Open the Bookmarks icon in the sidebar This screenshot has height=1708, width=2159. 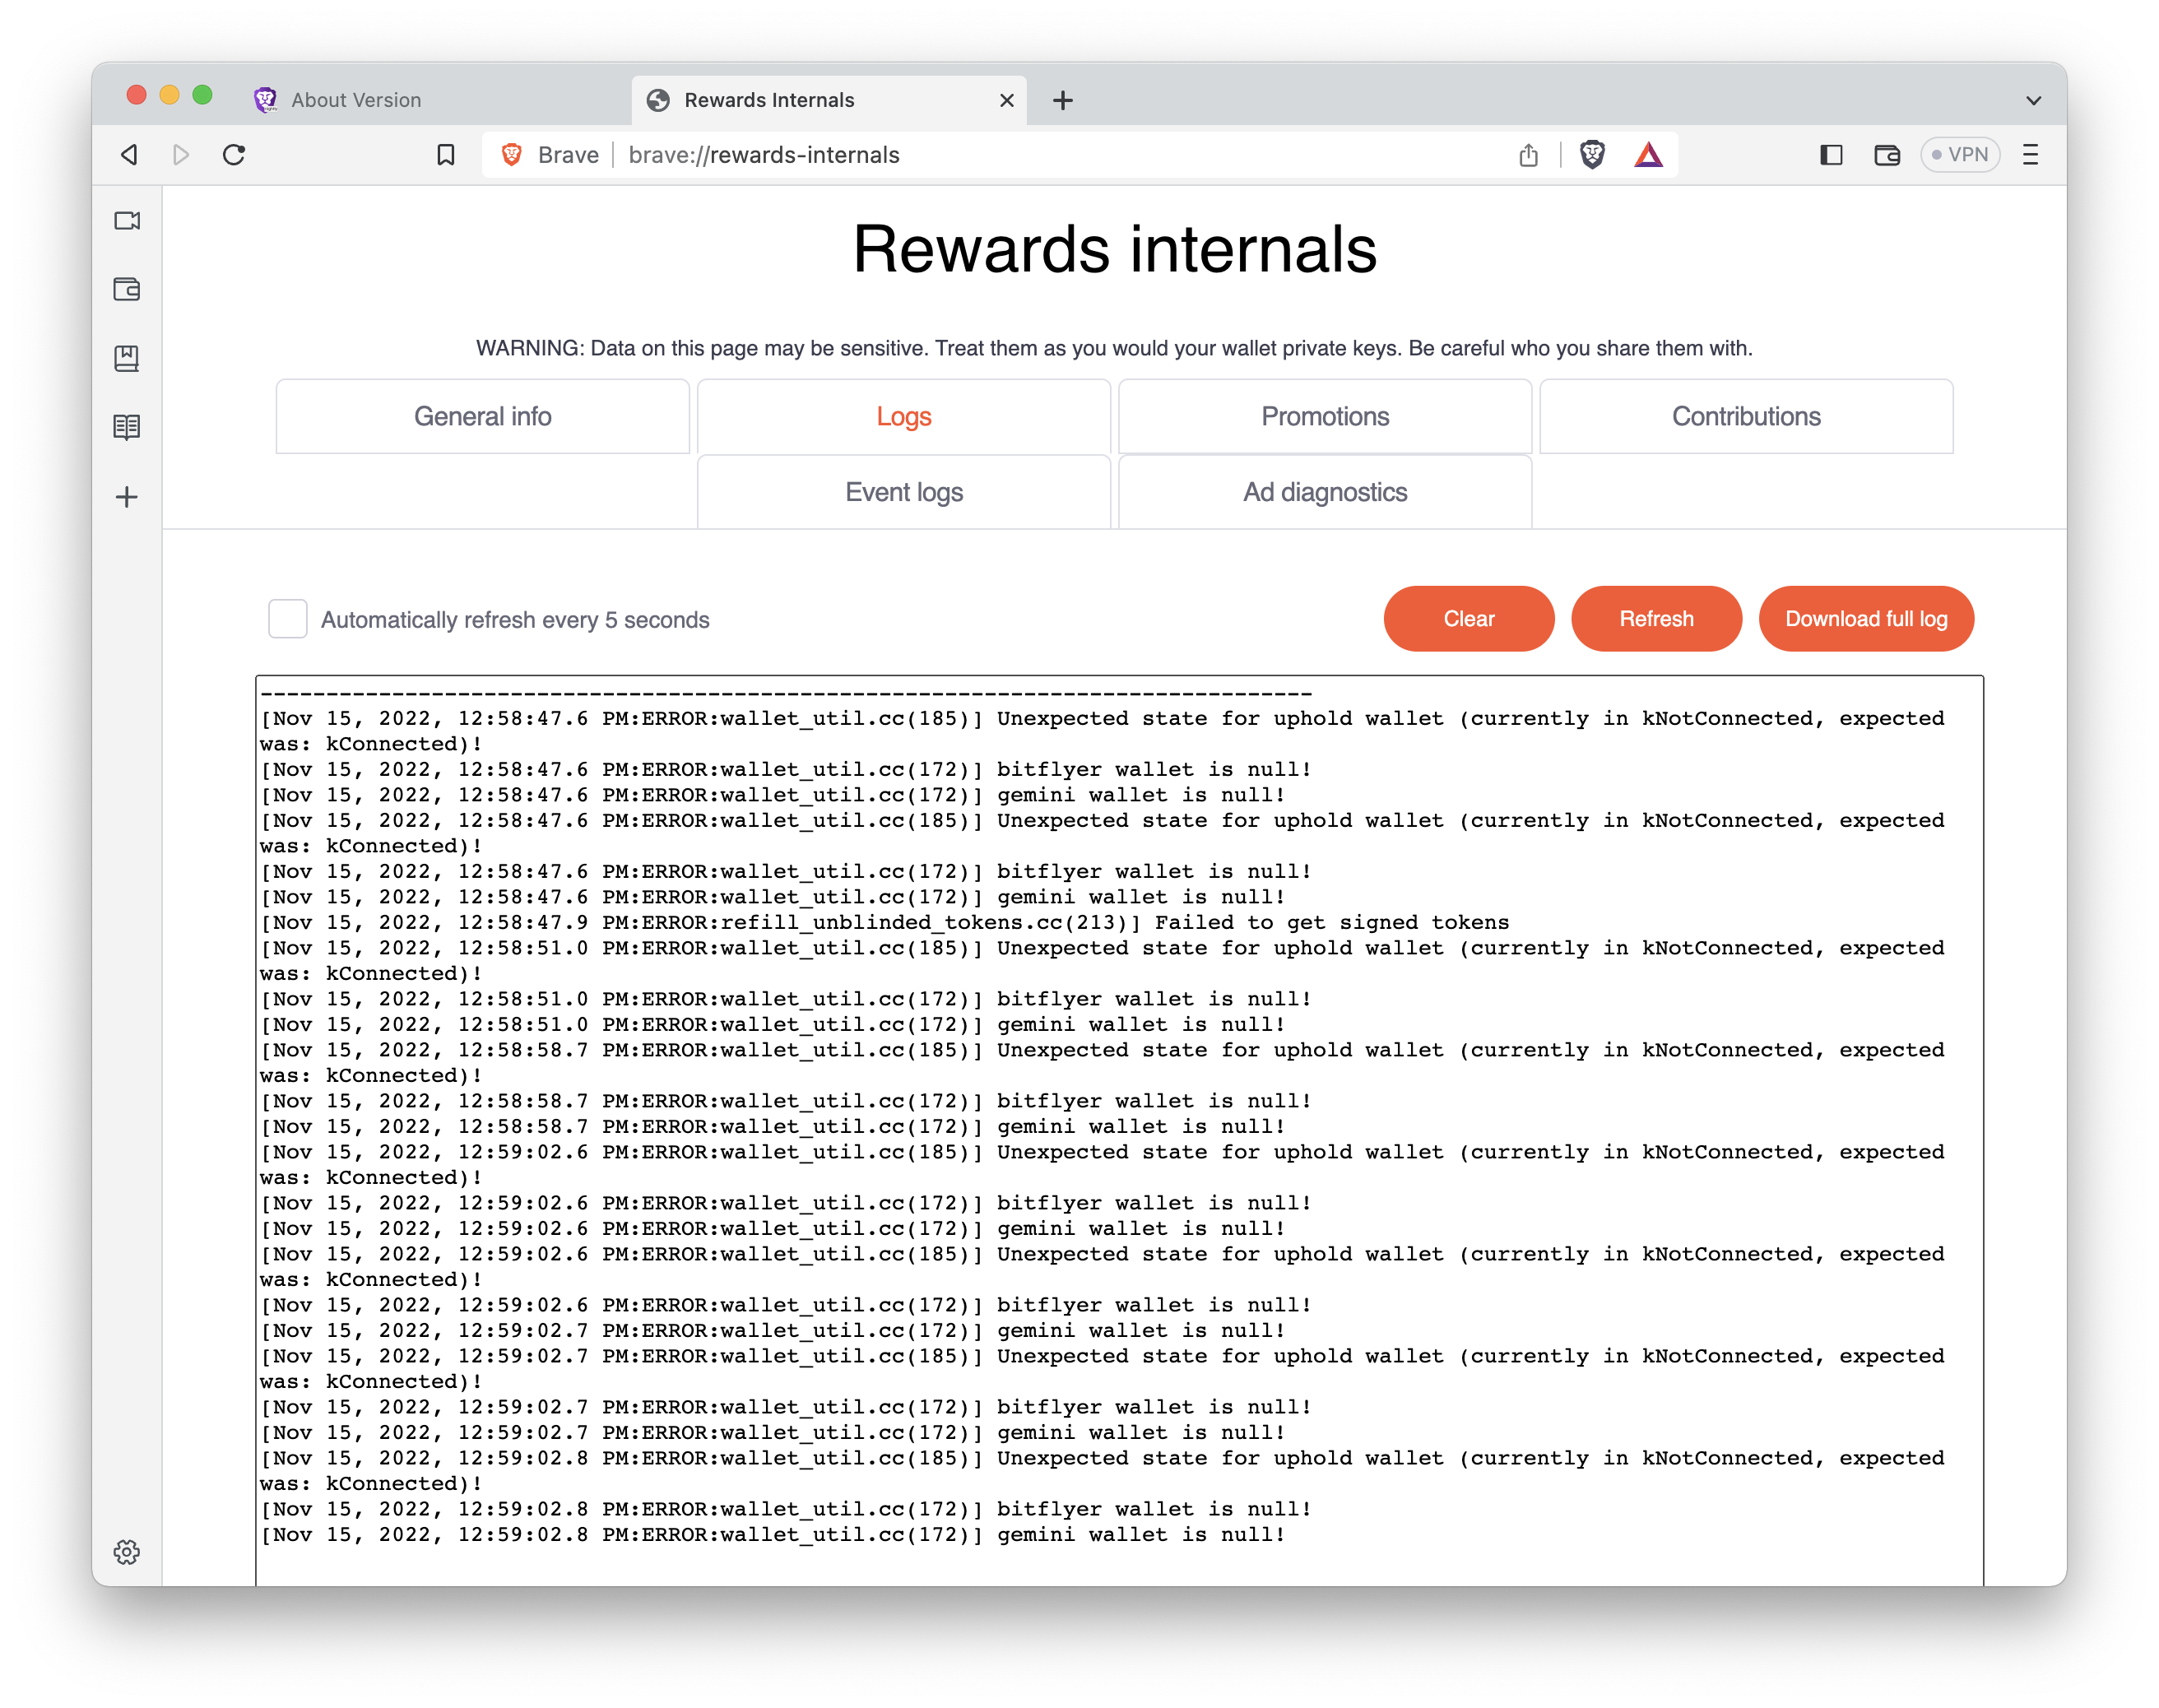[127, 359]
